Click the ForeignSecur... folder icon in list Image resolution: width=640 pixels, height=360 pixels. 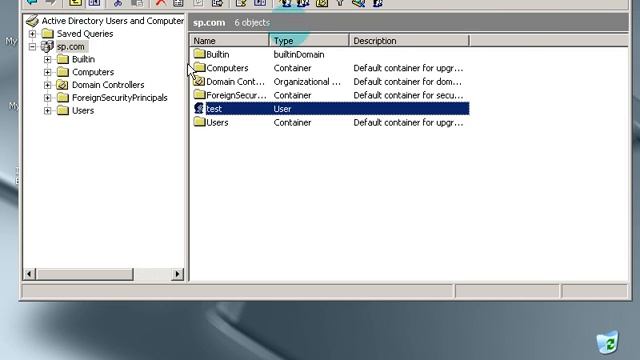click(x=199, y=95)
